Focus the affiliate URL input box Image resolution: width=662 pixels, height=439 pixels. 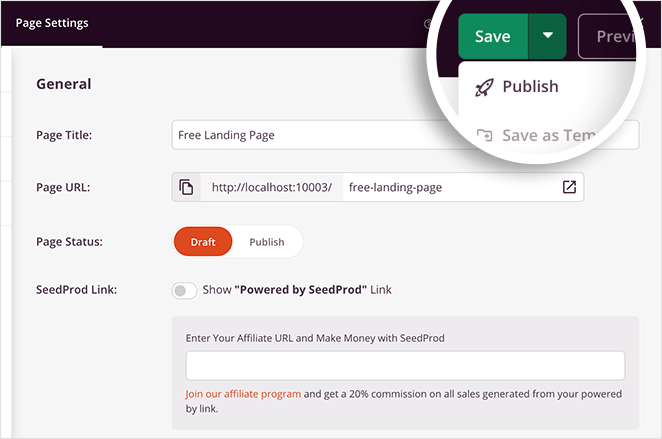click(x=405, y=365)
